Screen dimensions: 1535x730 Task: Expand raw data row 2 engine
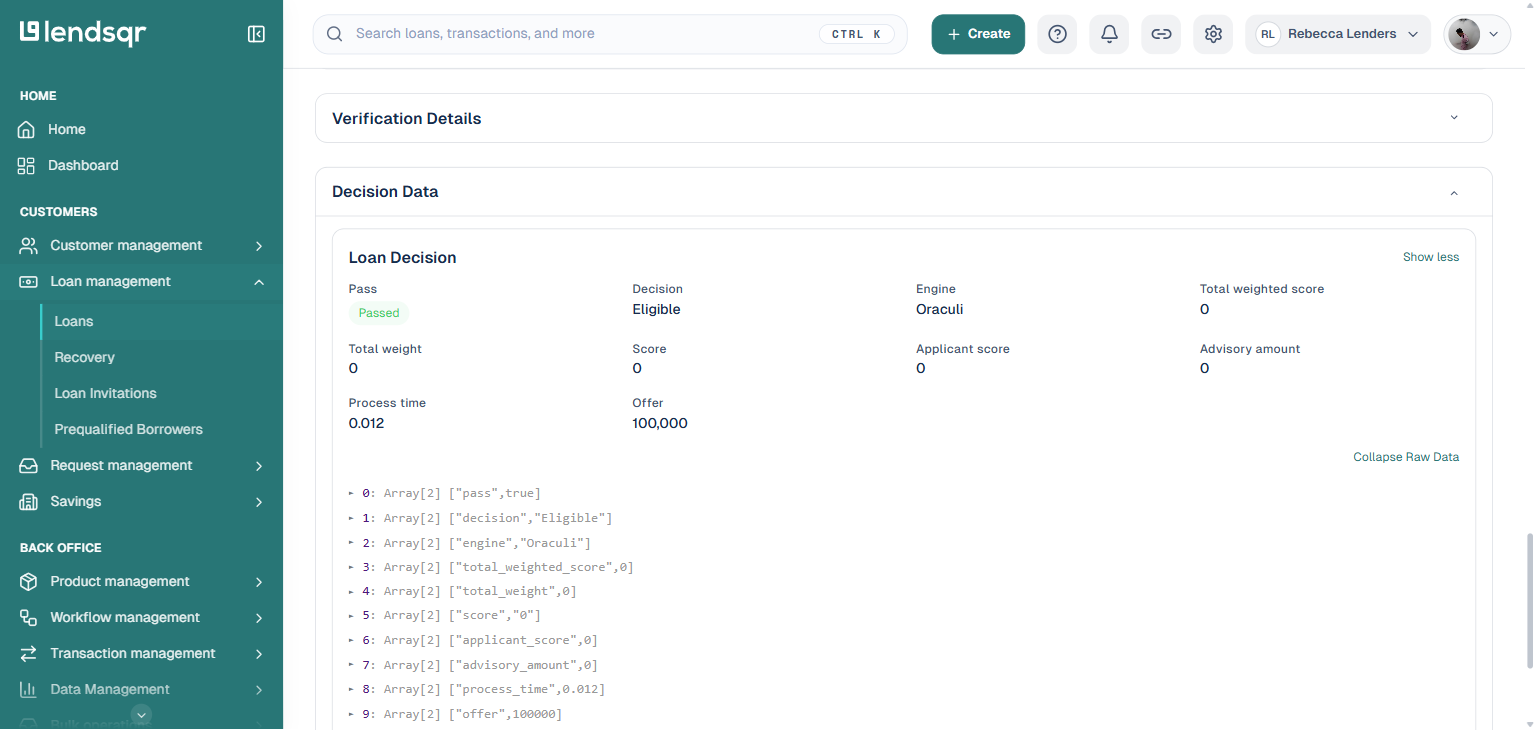tap(351, 542)
